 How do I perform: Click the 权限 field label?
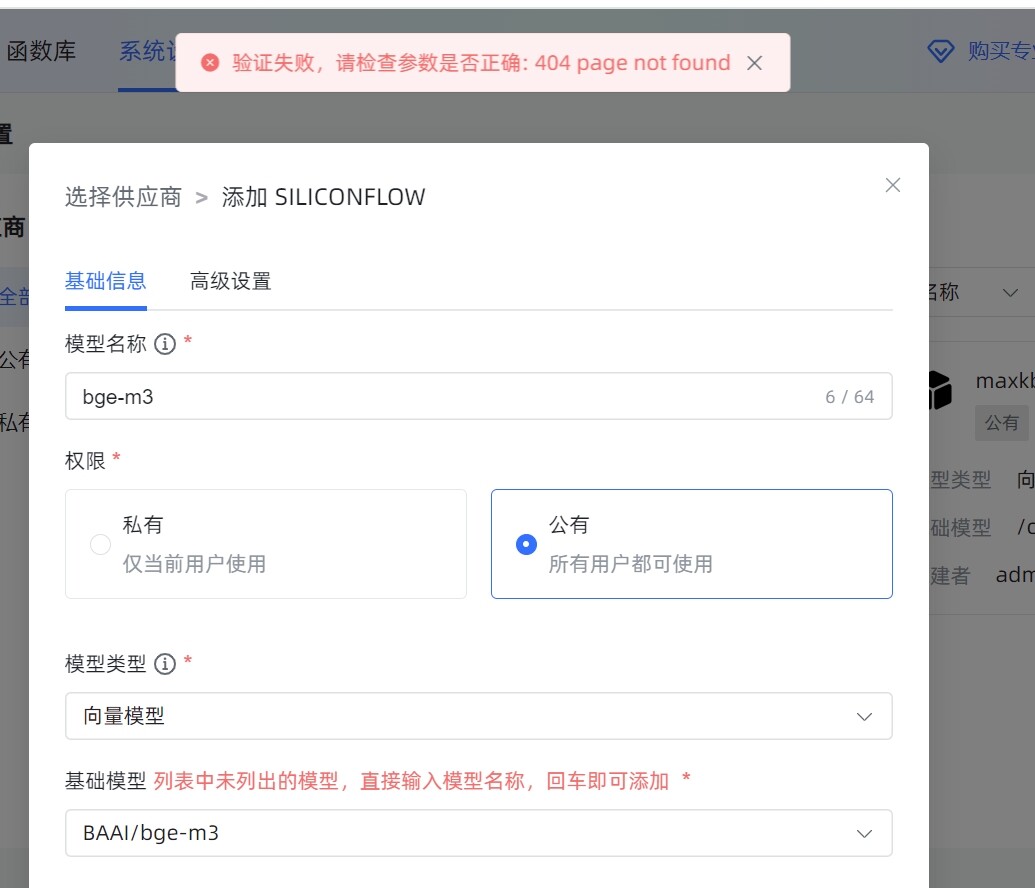(85, 460)
